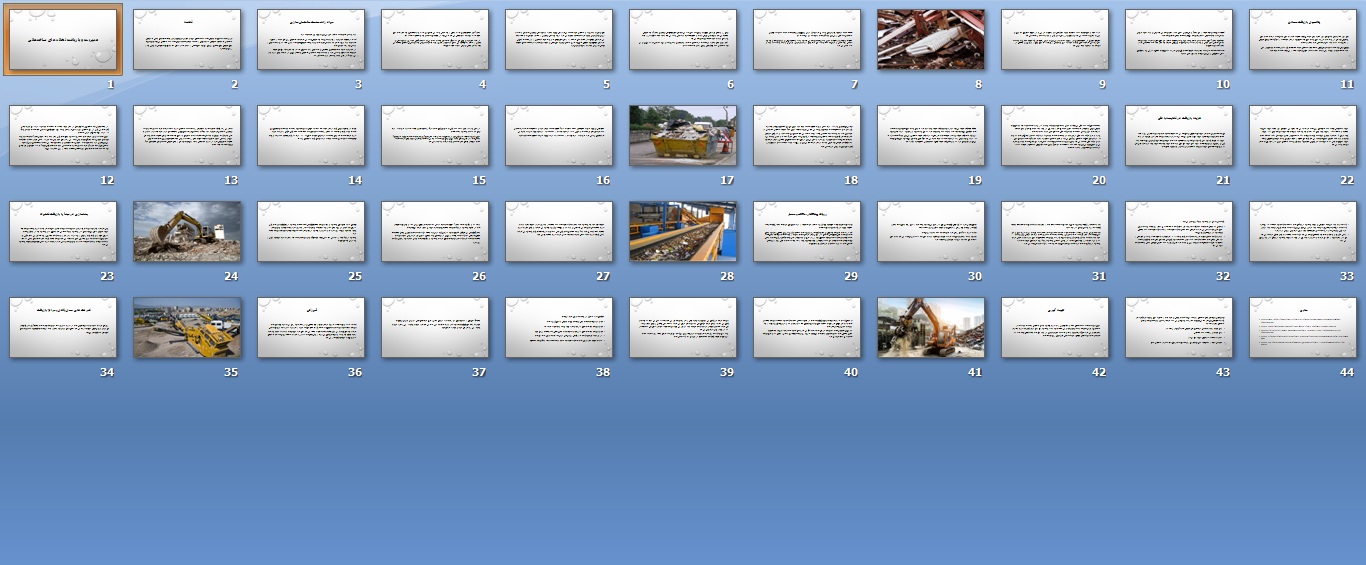The image size is (1366, 565).
Task: Select the title slide thumbnail numbered 1
Action: 63,40
